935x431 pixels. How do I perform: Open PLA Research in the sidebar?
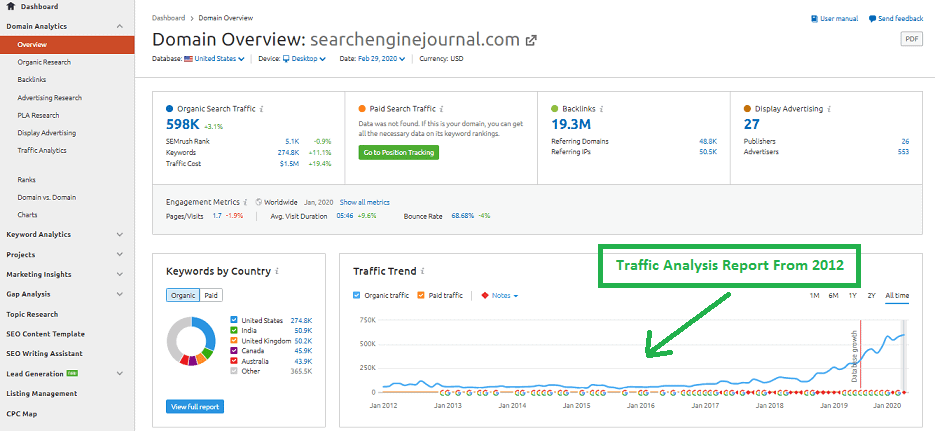coord(38,115)
